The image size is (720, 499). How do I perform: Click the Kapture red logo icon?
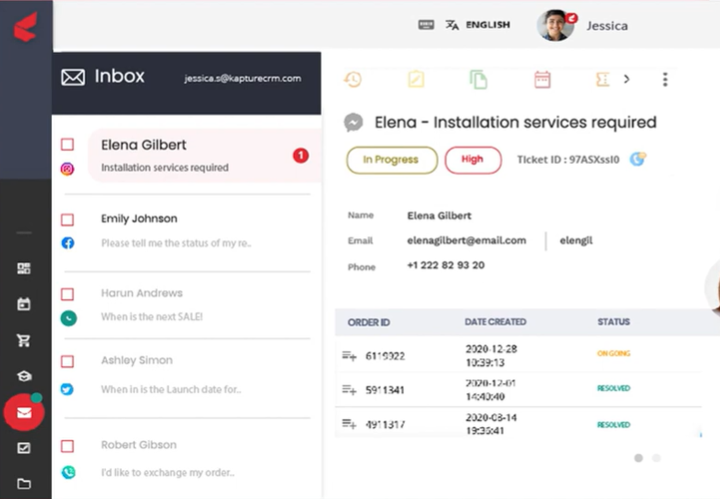pos(25,27)
